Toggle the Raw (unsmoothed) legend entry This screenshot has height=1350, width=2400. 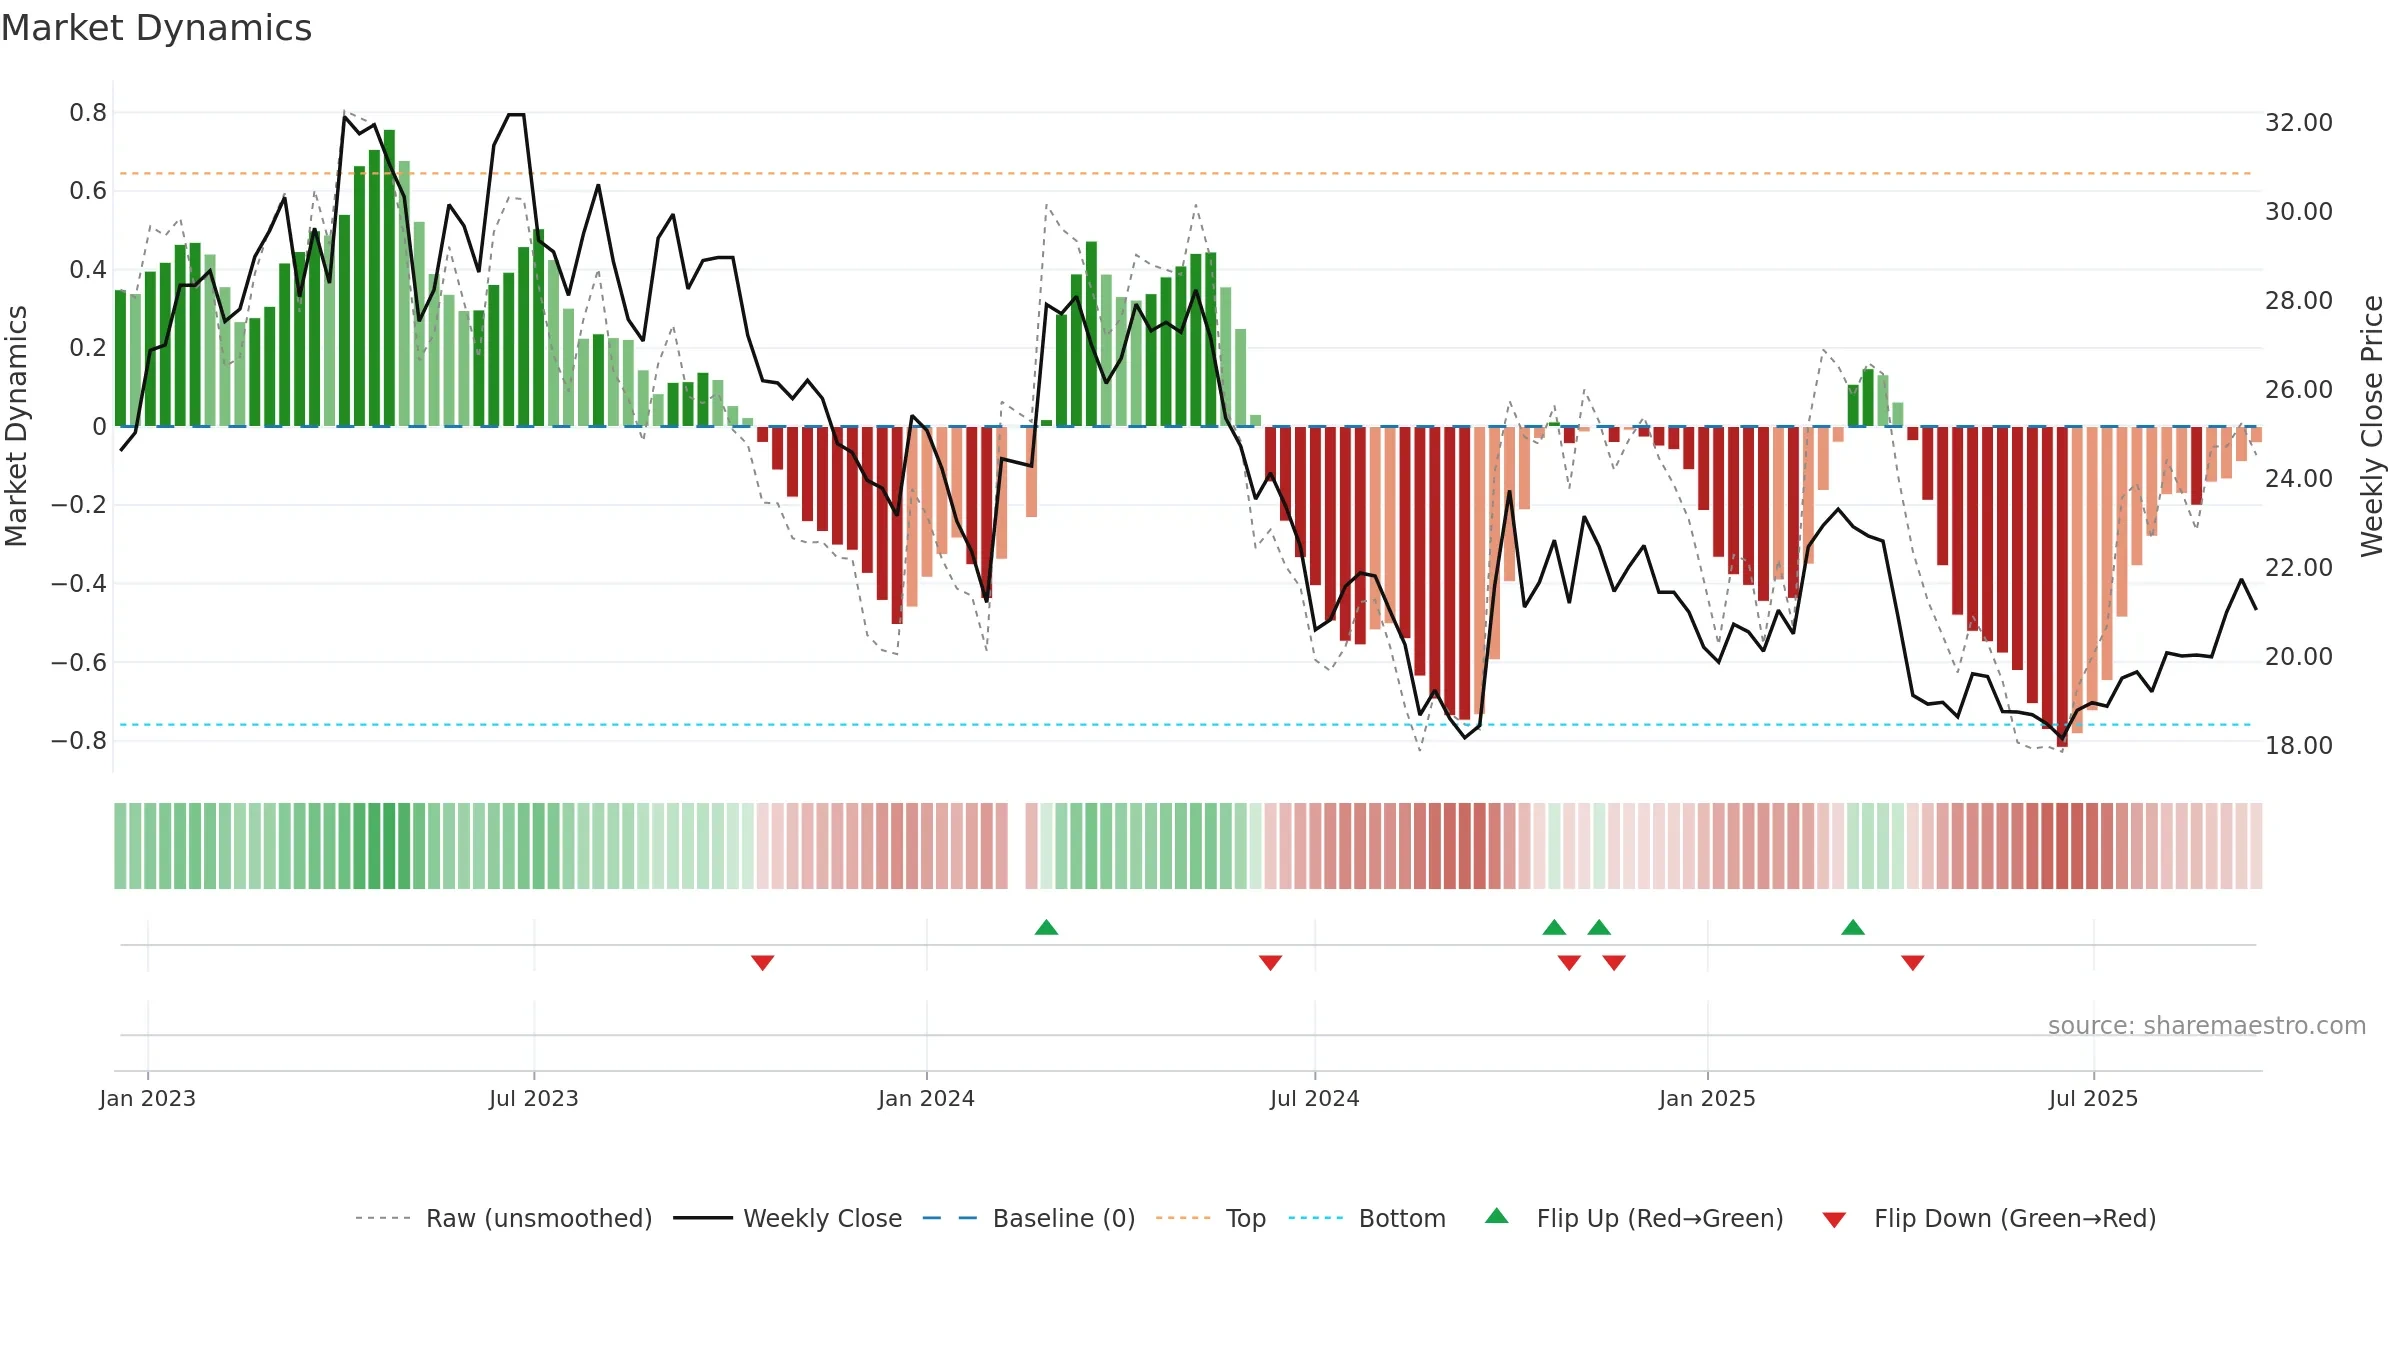(504, 1218)
